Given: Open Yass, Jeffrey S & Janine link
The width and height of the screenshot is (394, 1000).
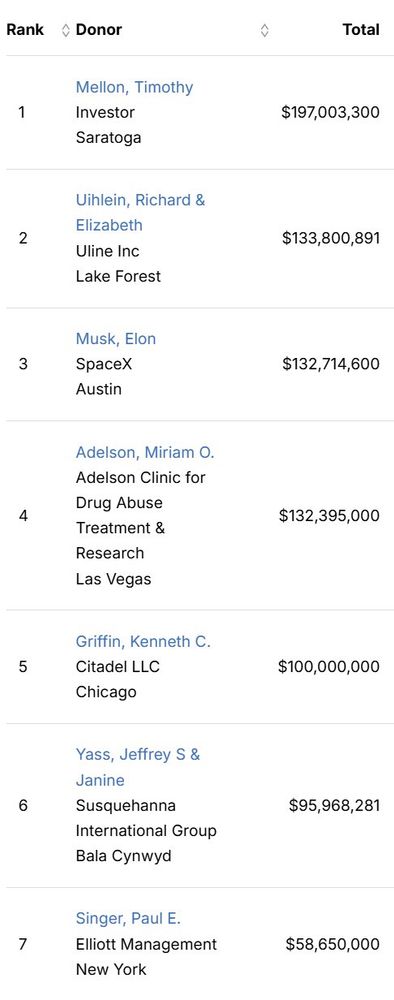Looking at the screenshot, I should point(138,767).
